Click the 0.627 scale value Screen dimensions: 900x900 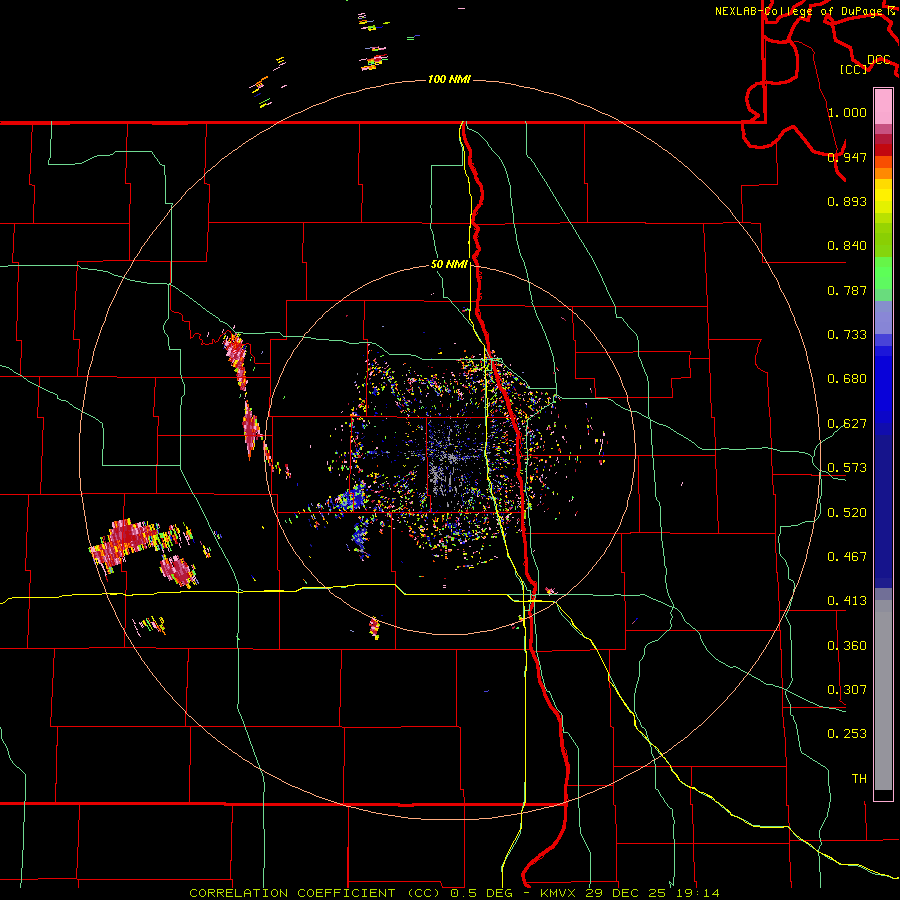tap(847, 424)
